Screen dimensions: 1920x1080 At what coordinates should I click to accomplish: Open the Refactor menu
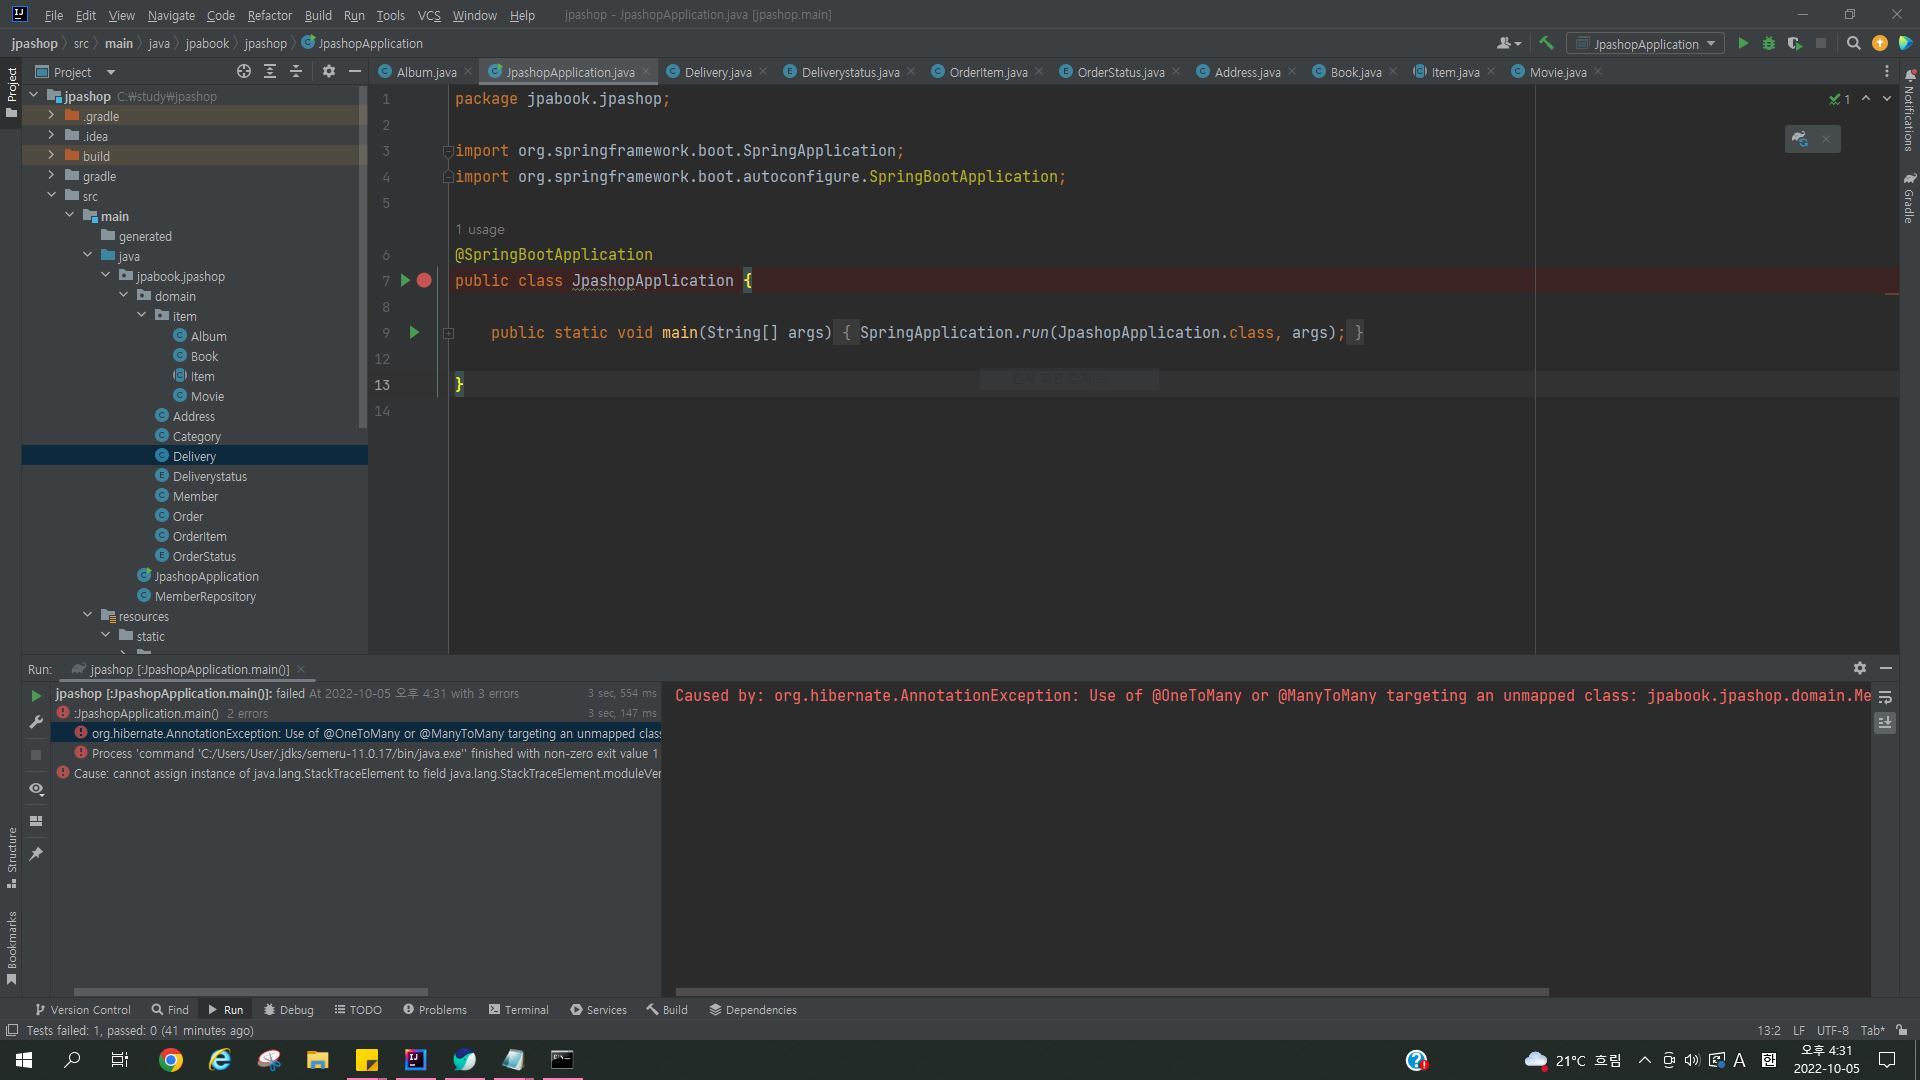click(x=269, y=15)
